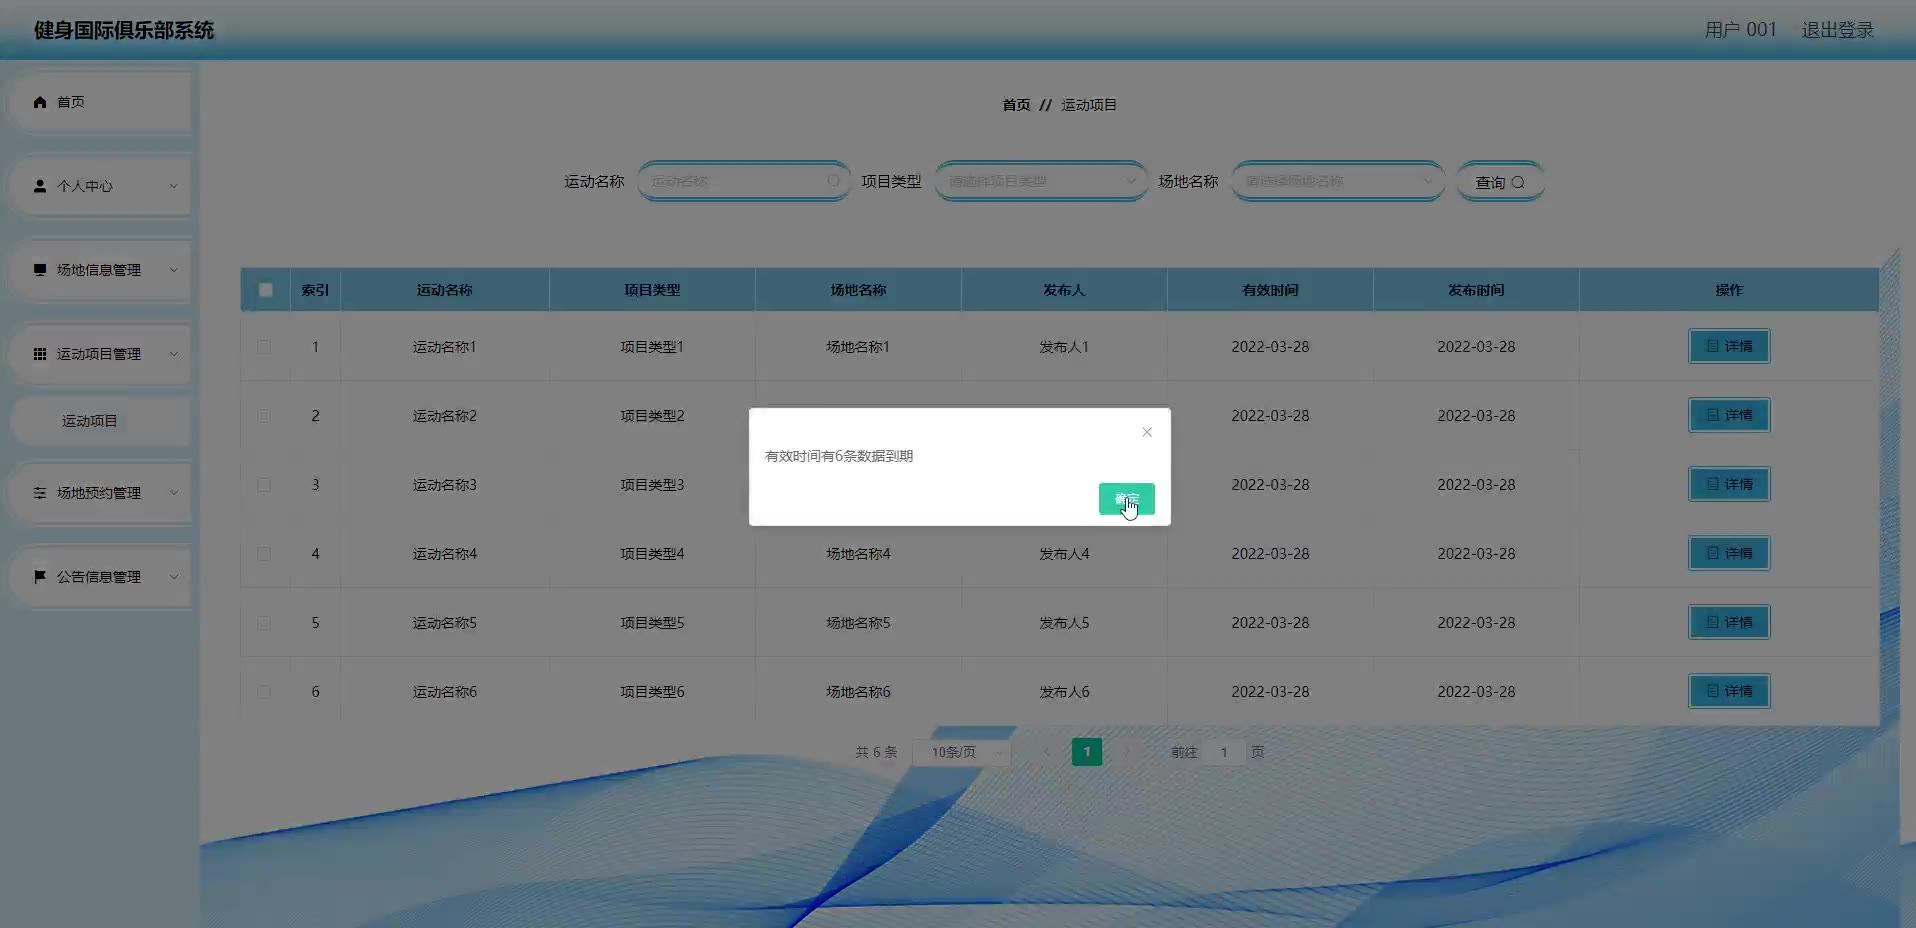Collapse the 运动项目管理 sidebar menu

100,354
